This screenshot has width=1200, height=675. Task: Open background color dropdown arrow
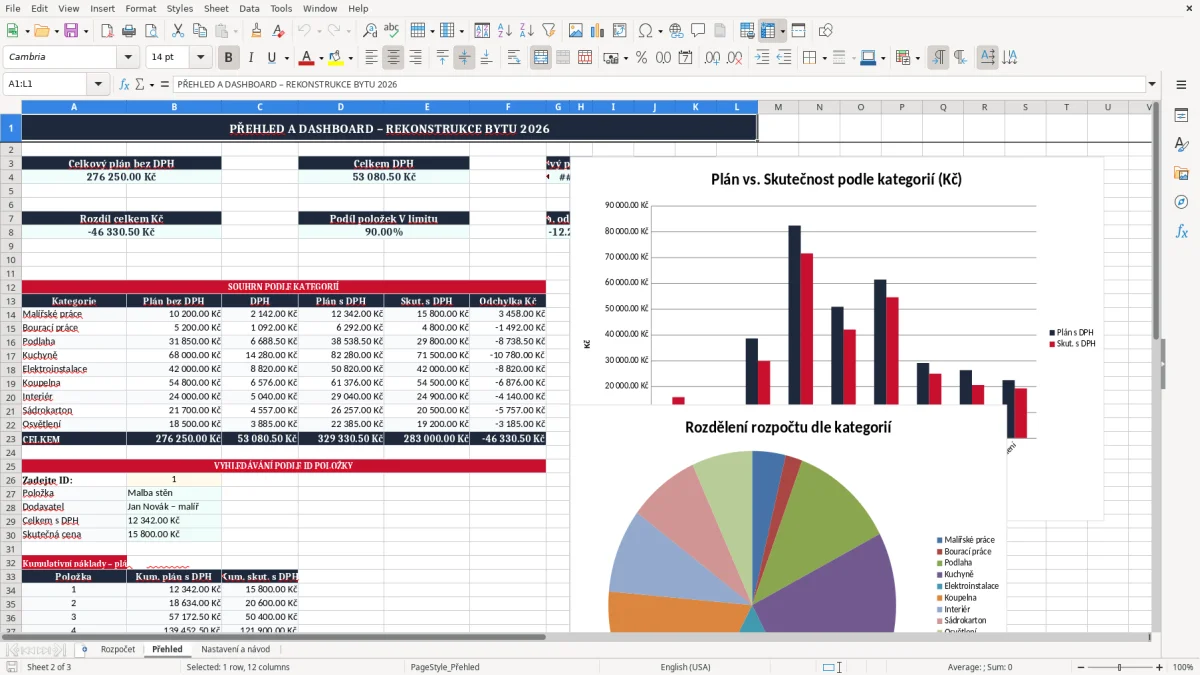[x=350, y=58]
